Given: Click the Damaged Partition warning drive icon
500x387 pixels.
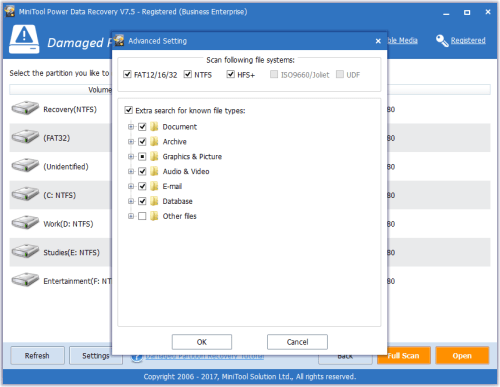Looking at the screenshot, I should pos(24,39).
